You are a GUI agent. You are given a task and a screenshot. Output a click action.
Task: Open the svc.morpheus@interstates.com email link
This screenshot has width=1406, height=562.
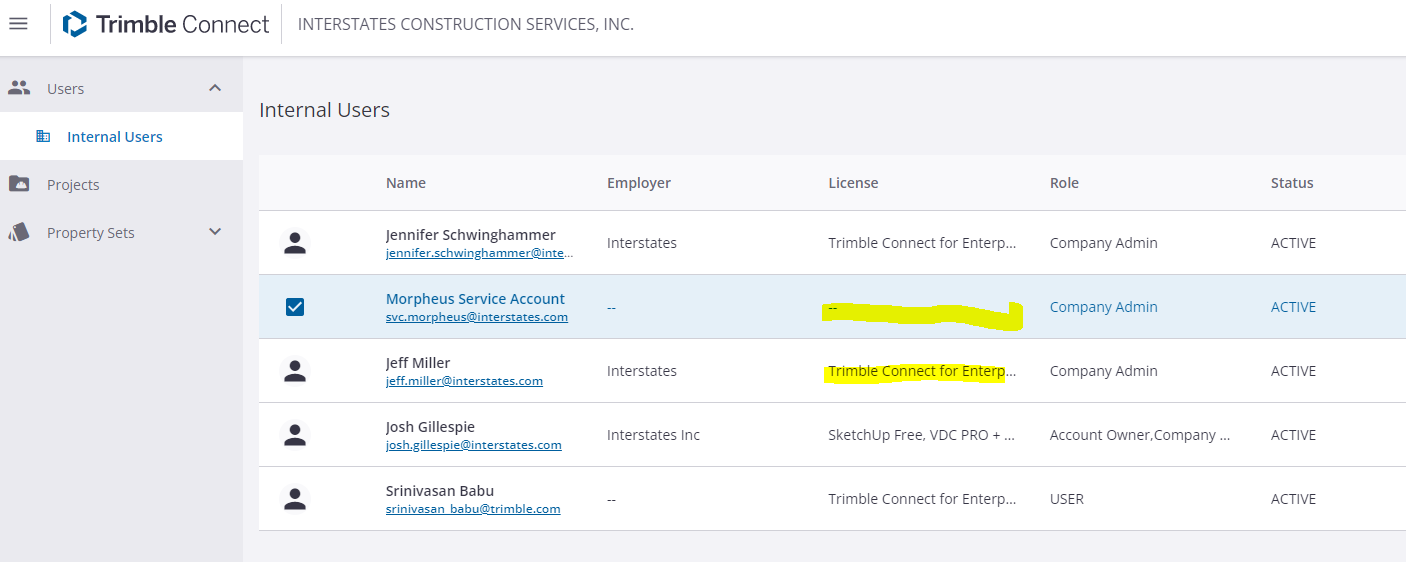(477, 317)
